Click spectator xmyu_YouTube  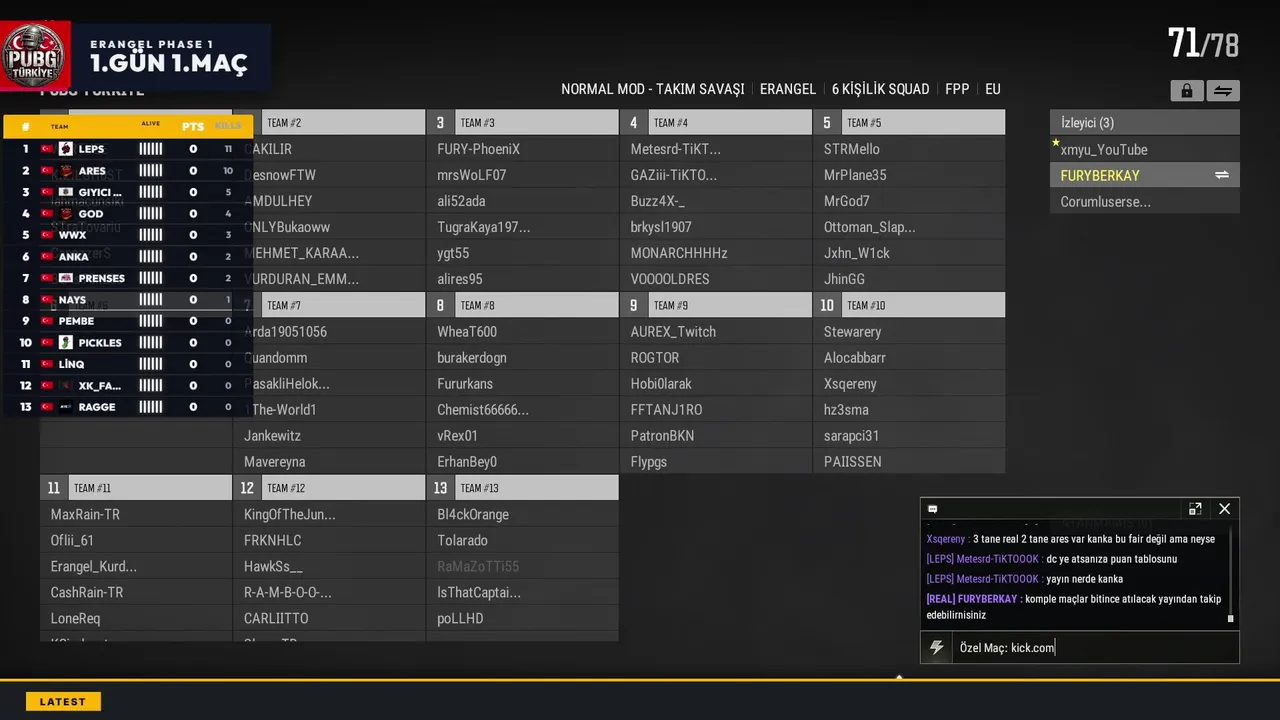pos(1145,149)
